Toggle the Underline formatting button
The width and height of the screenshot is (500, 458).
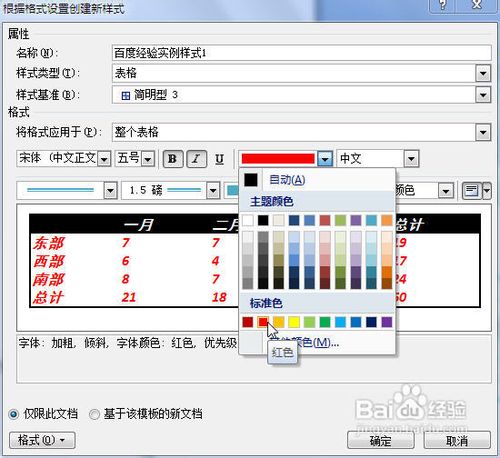click(x=219, y=159)
